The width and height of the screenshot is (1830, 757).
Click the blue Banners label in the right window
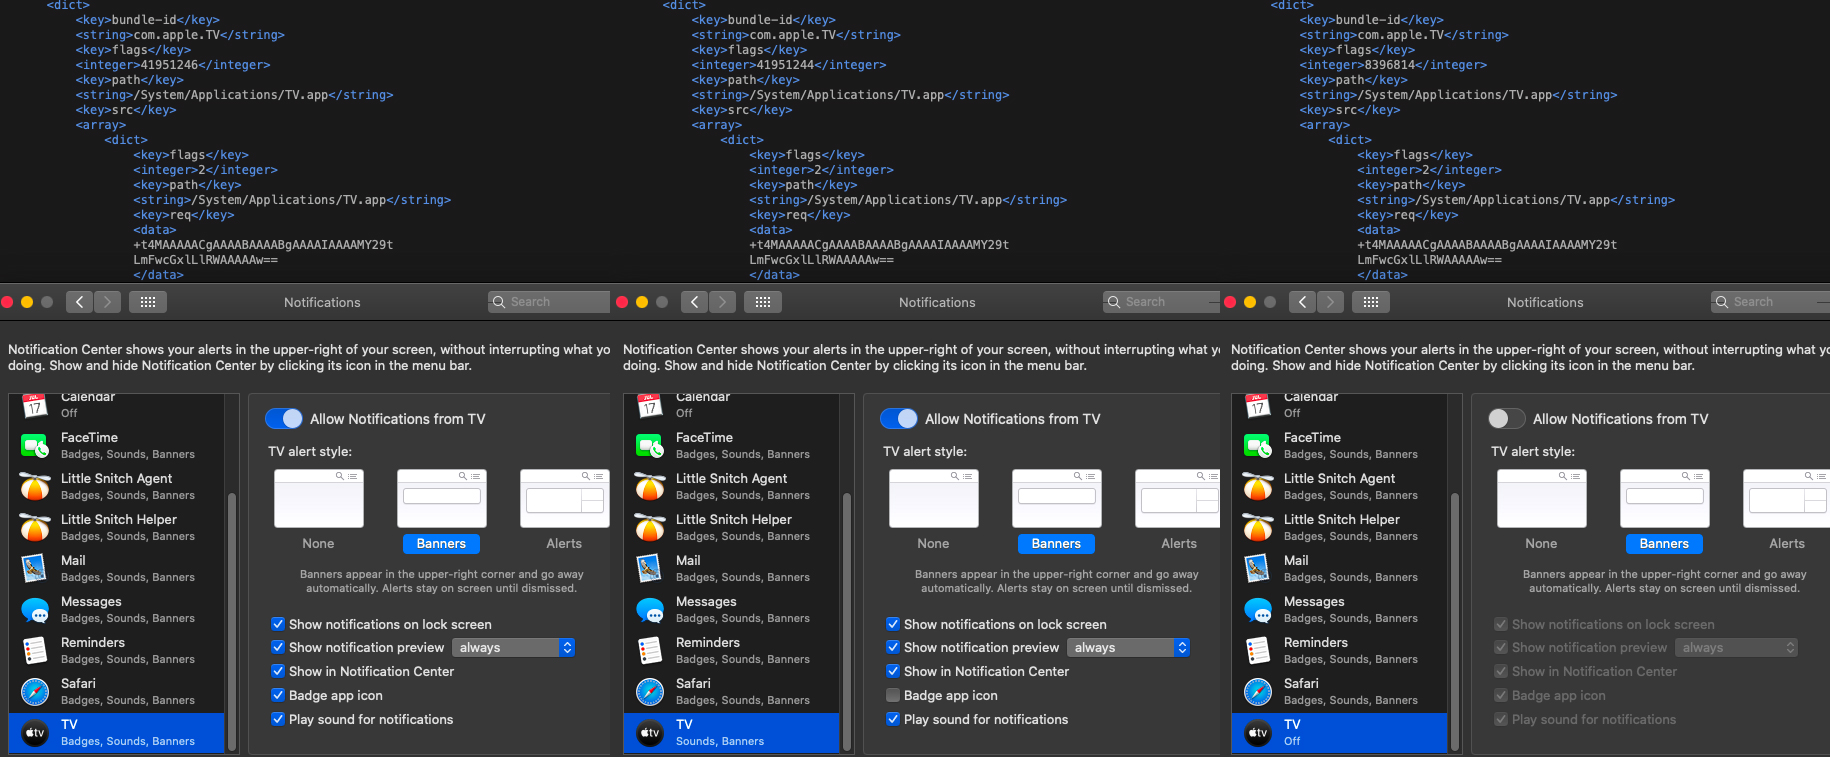[1664, 544]
